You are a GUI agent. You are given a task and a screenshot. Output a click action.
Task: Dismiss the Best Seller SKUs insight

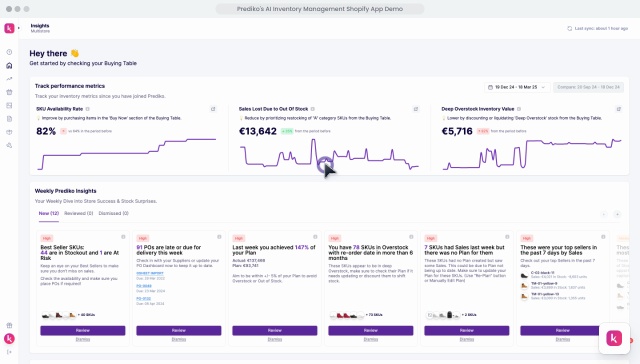[83, 340]
